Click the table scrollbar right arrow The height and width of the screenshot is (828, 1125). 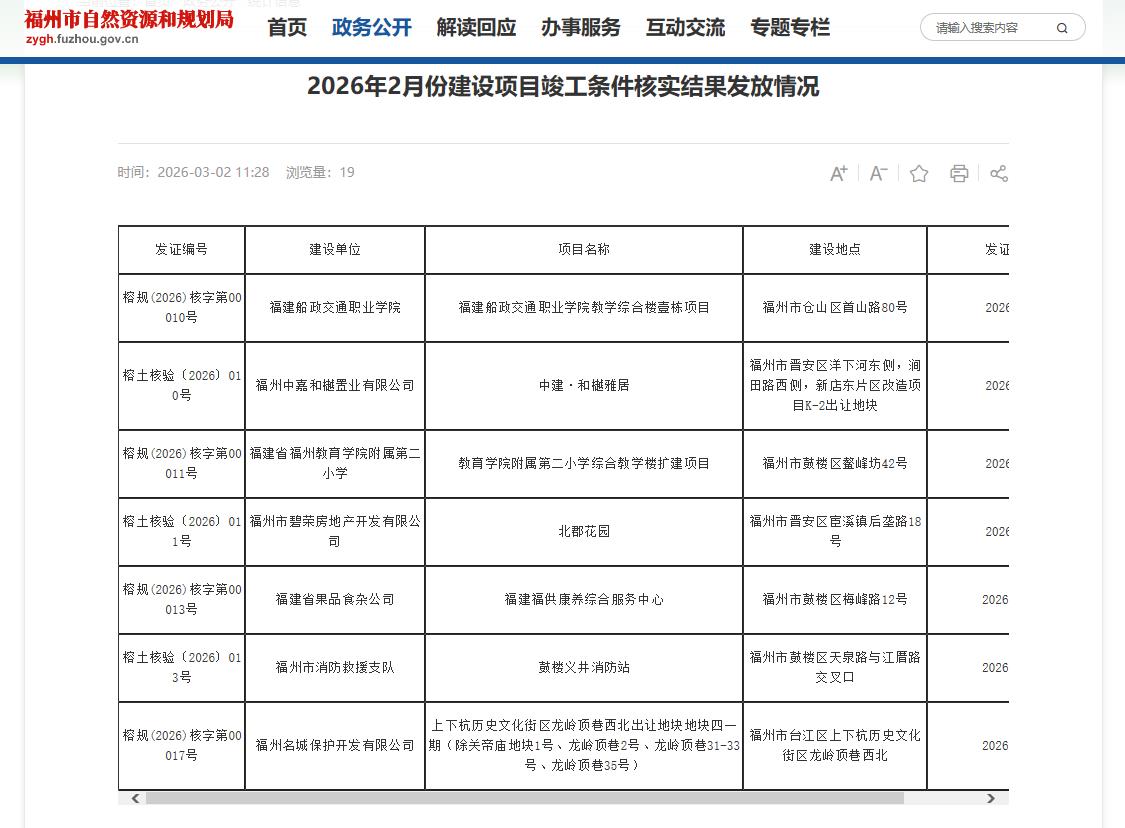991,798
